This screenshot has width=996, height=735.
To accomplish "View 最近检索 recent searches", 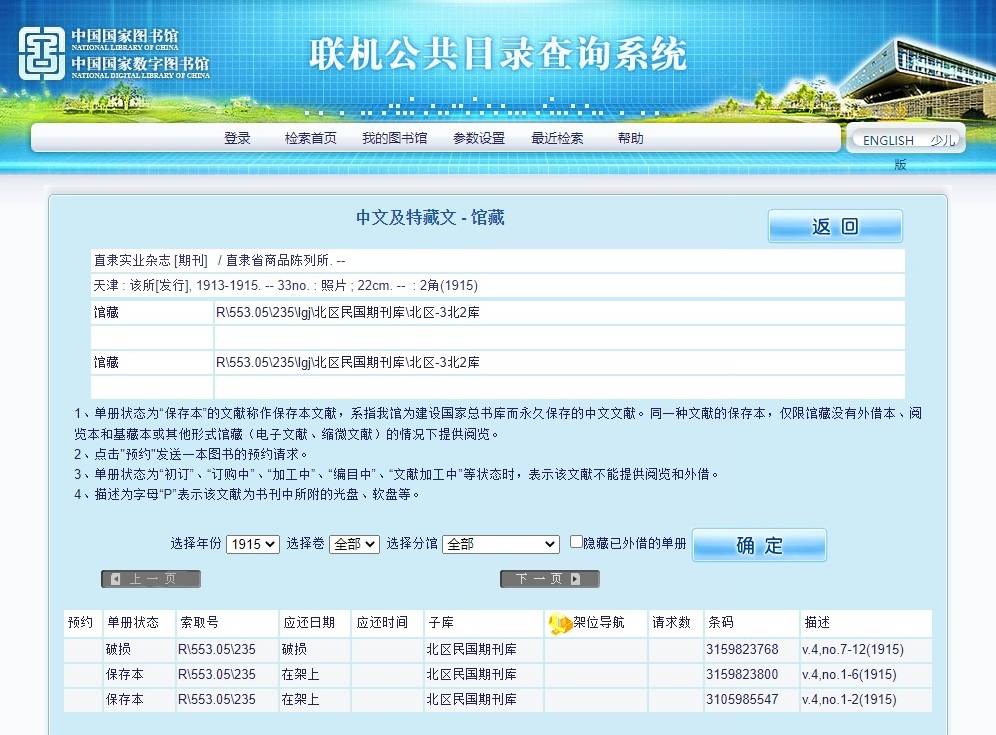I will [x=557, y=138].
